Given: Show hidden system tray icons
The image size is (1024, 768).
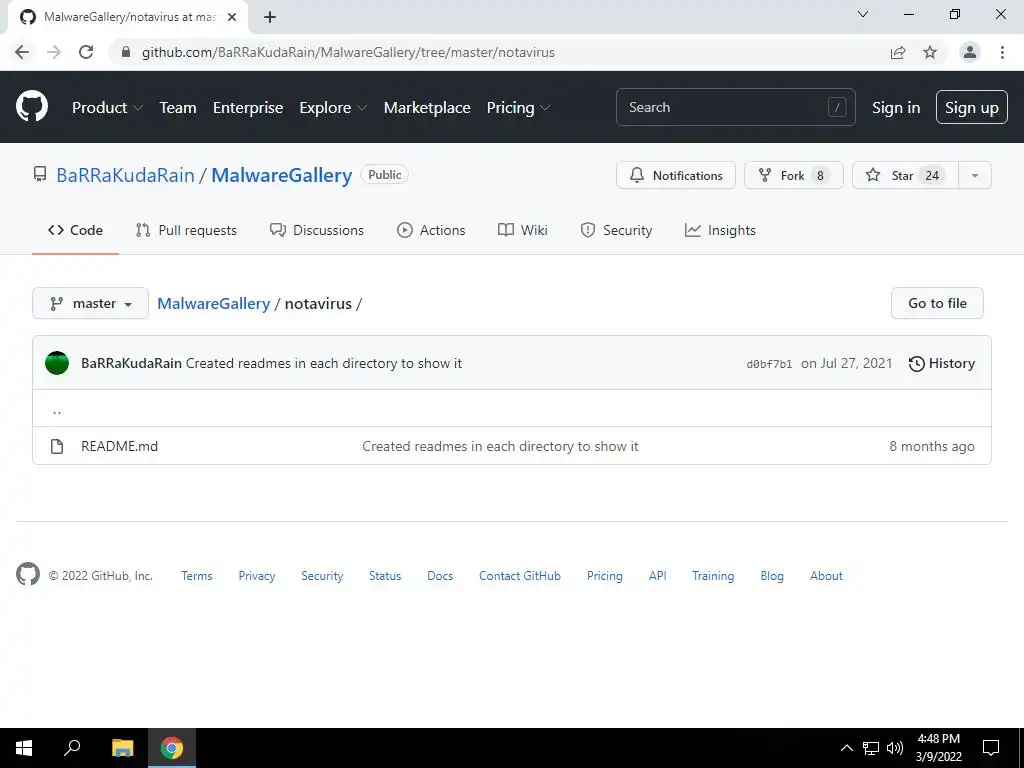Looking at the screenshot, I should (846, 748).
